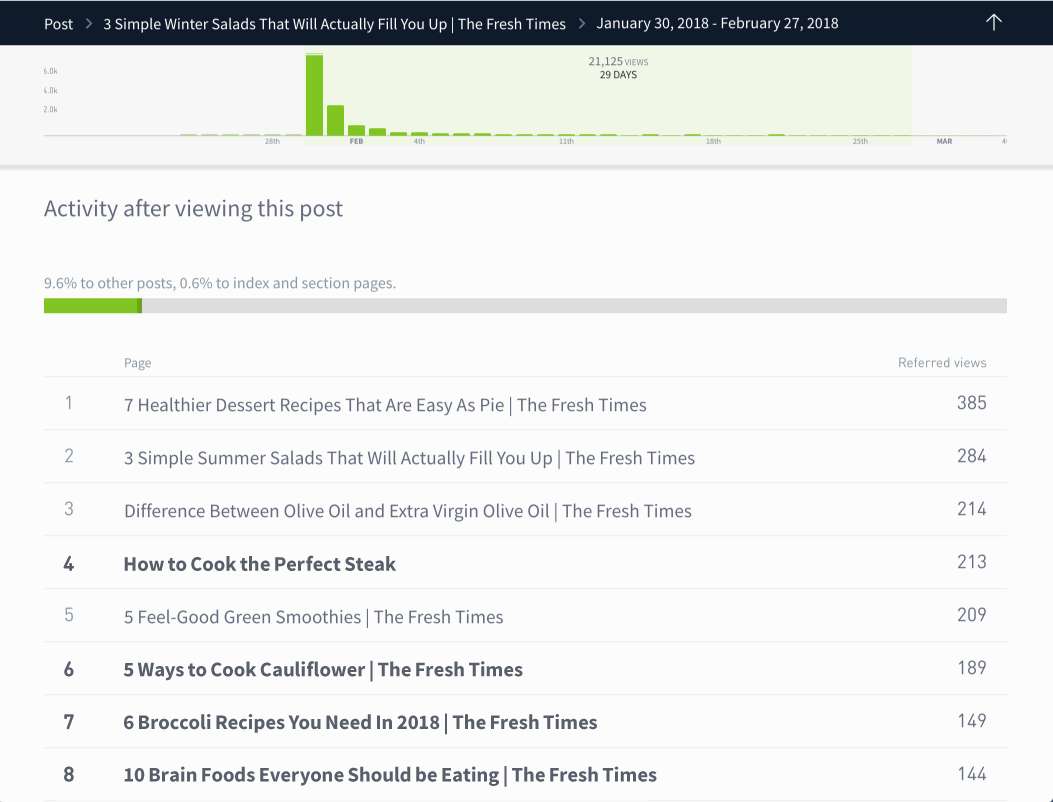
Task: Click the "Page" column header
Action: click(137, 363)
